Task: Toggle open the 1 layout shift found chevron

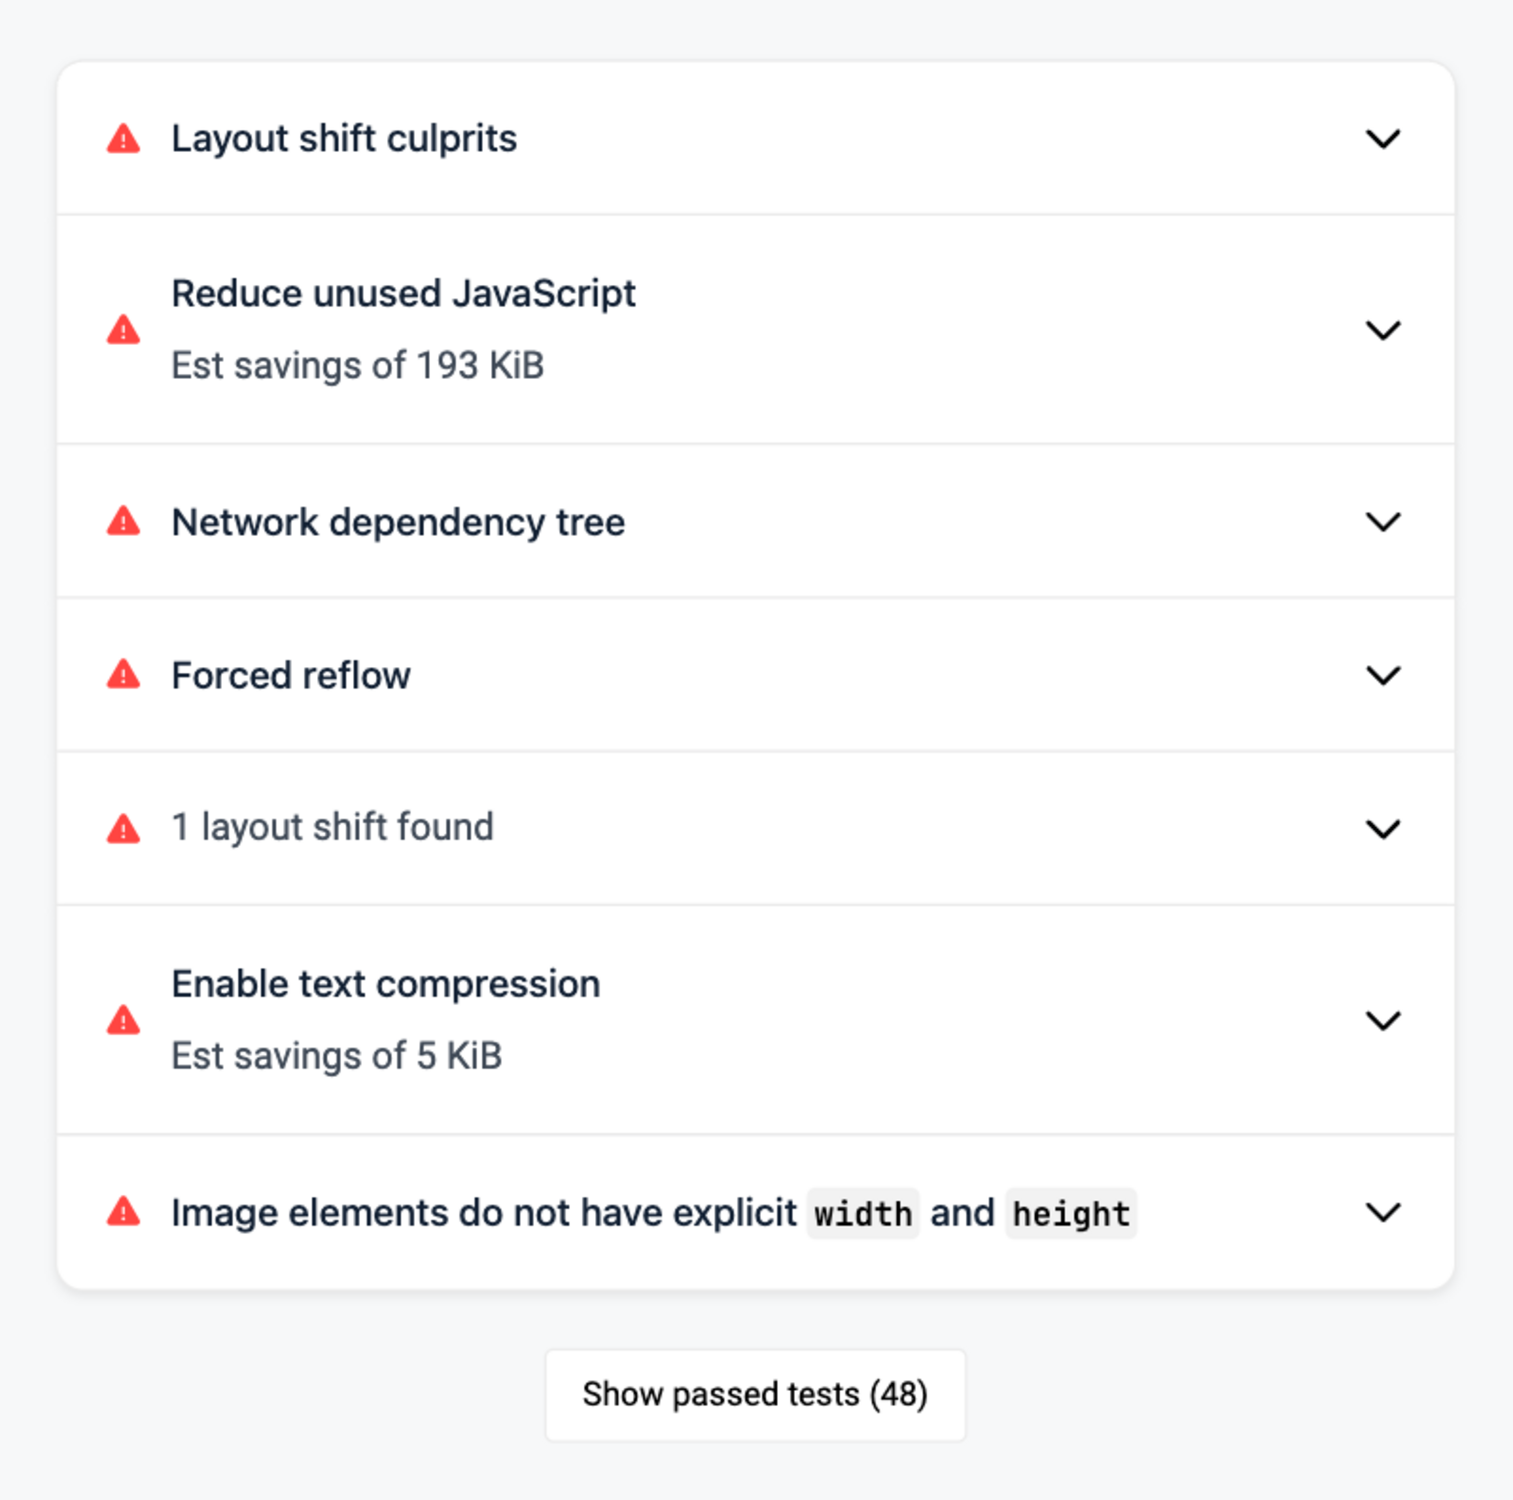Action: coord(1383,829)
